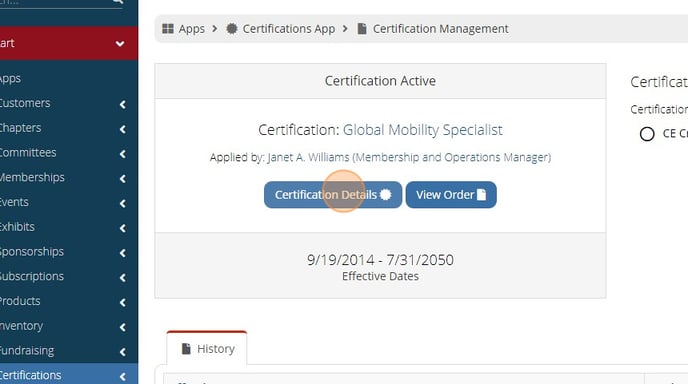Open the Certifications sidebar menu
Screen dimensions: 688x384
pyautogui.click(x=31, y=375)
